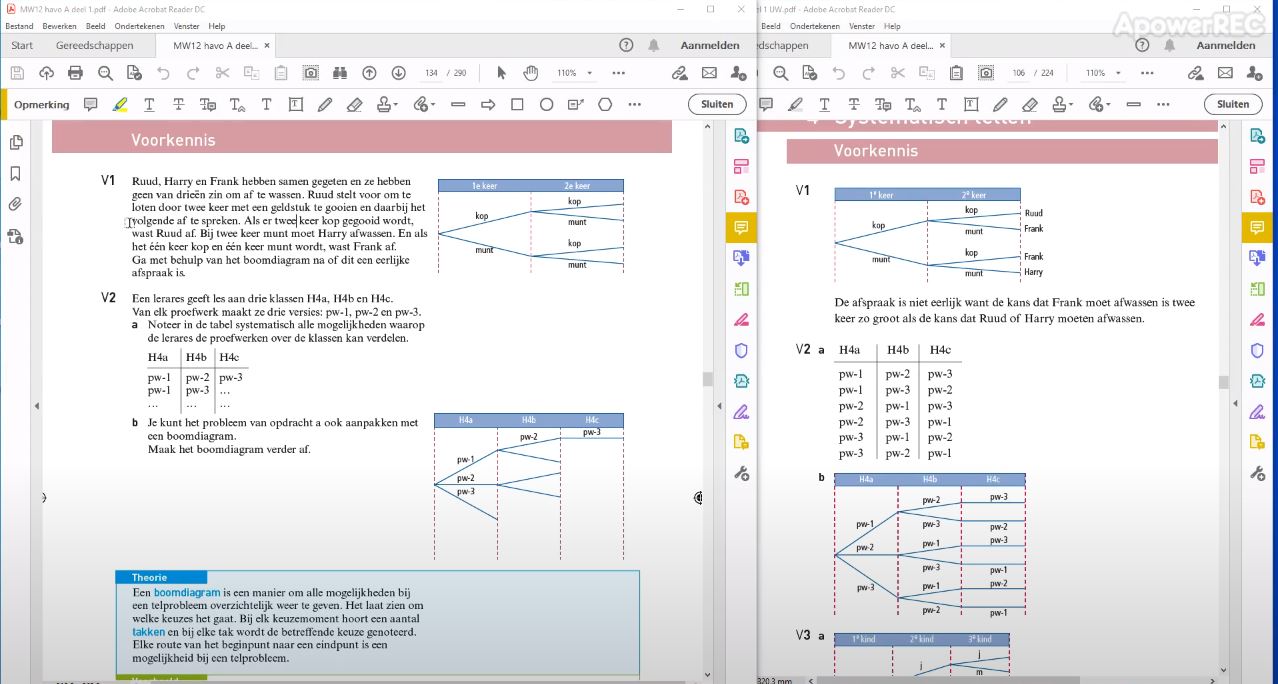Click the clipboard paste icon in UW.pdf window
This screenshot has width=1278, height=684.
pos(956,73)
